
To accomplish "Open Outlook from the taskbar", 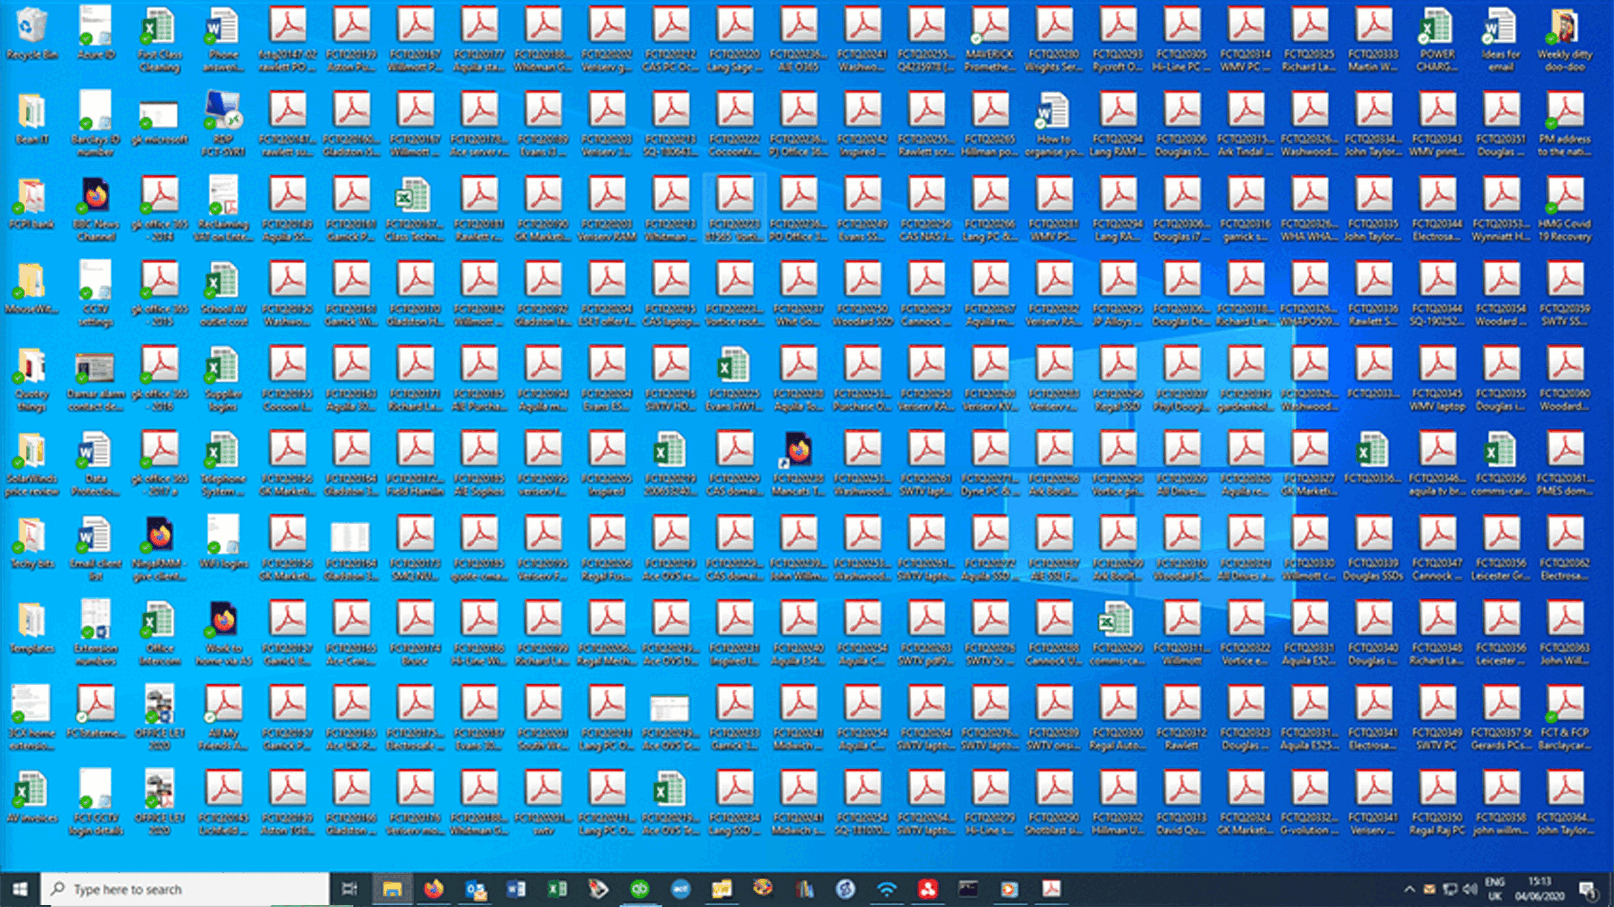I will point(475,889).
